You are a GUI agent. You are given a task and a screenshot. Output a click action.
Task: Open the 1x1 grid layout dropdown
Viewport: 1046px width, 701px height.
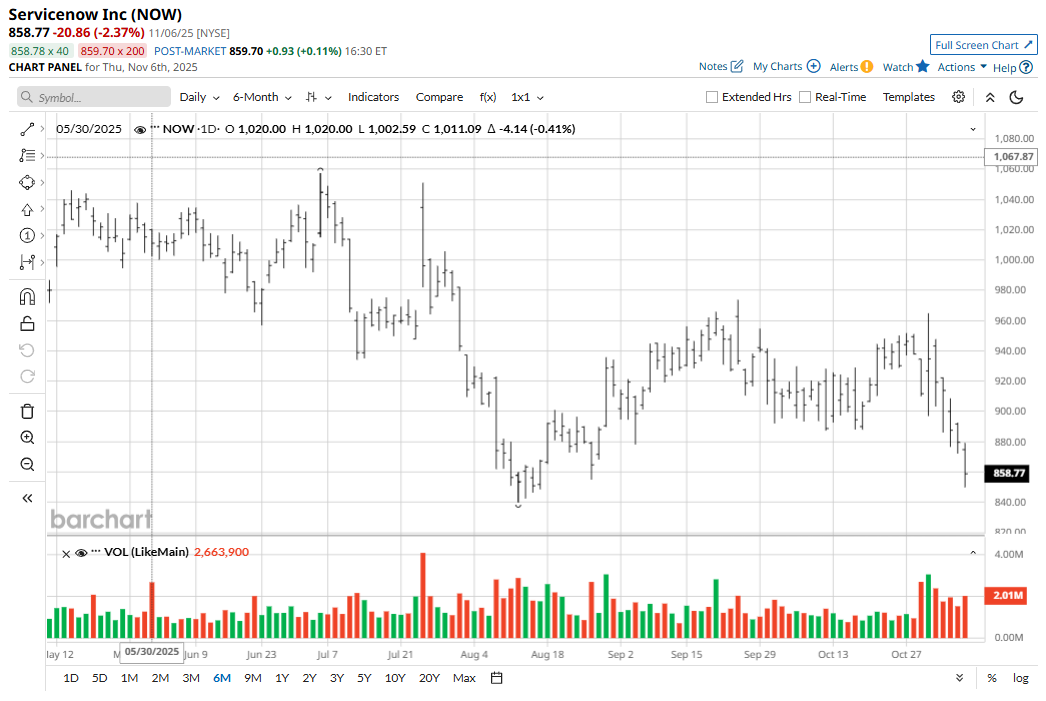tap(527, 97)
